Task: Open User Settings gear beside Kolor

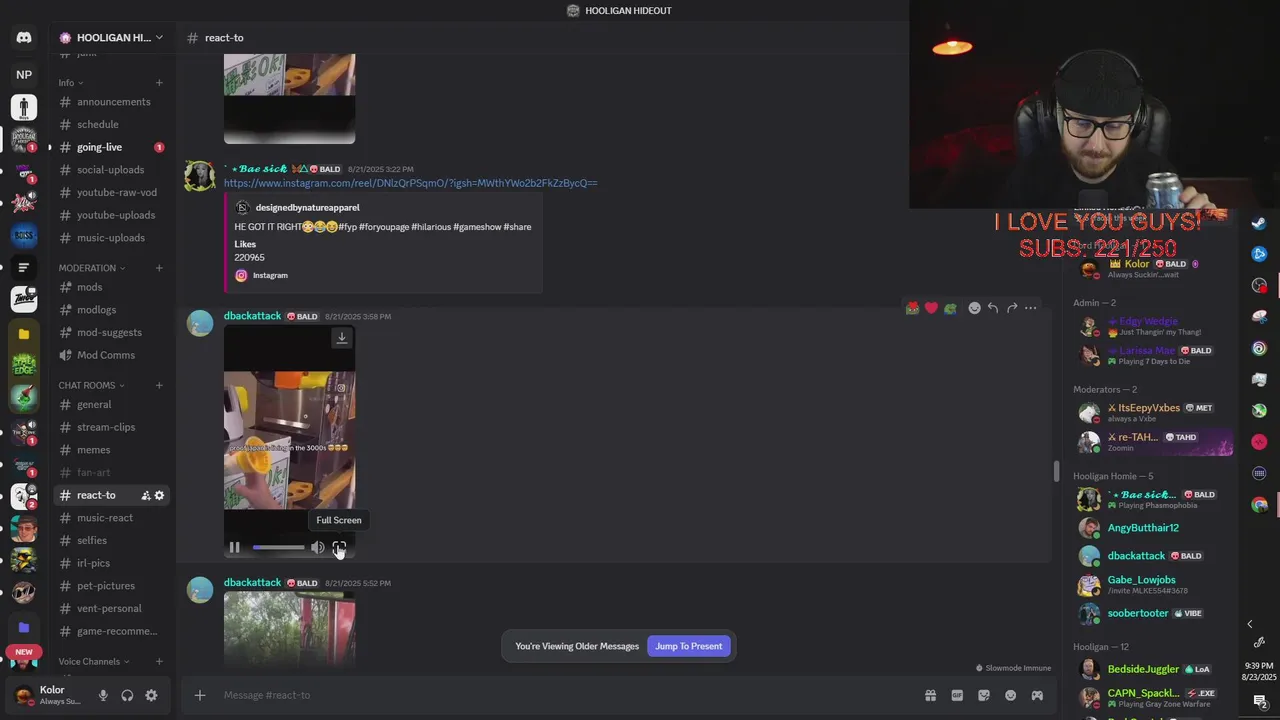Action: click(151, 695)
